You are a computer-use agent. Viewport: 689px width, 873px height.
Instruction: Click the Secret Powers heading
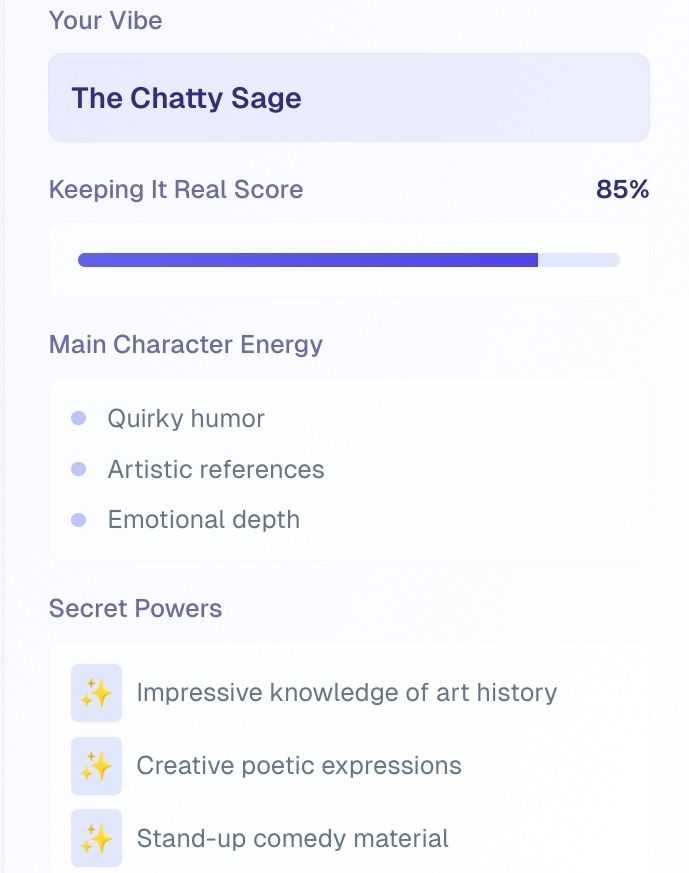click(135, 608)
